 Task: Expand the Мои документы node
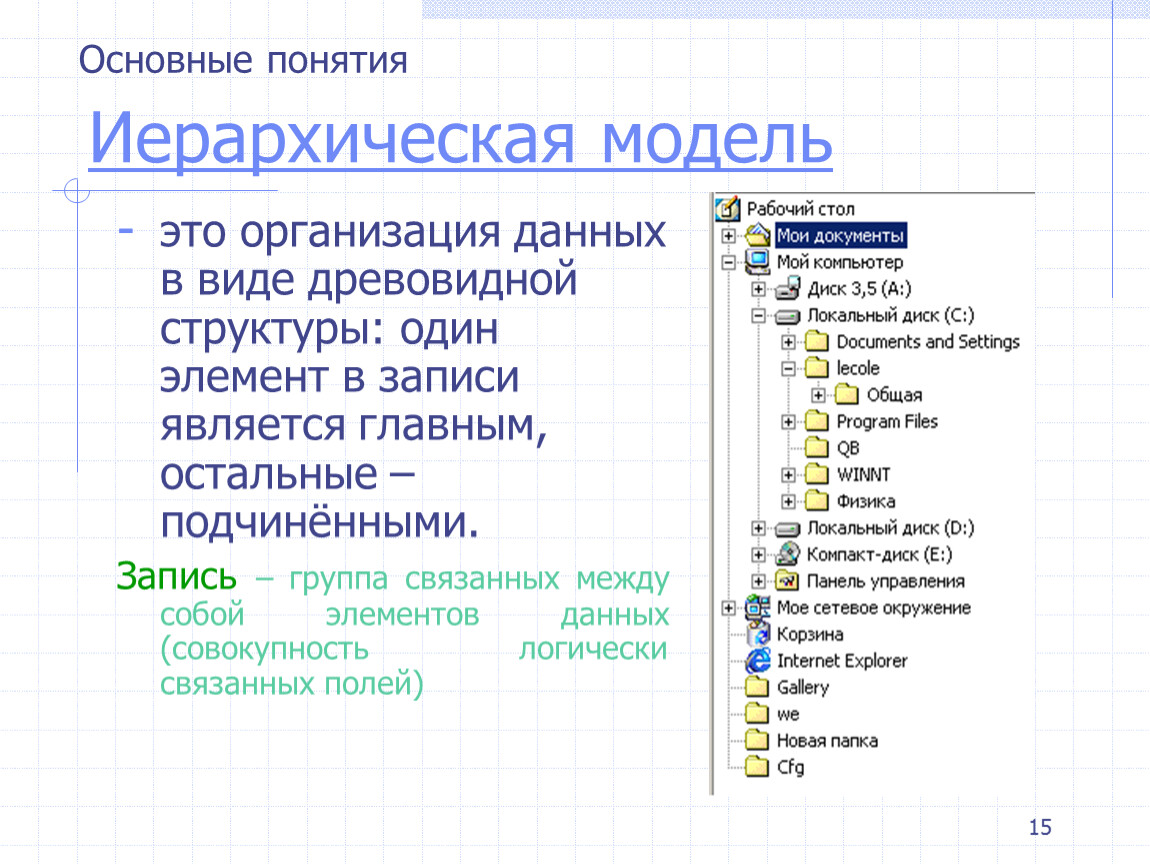[x=729, y=237]
